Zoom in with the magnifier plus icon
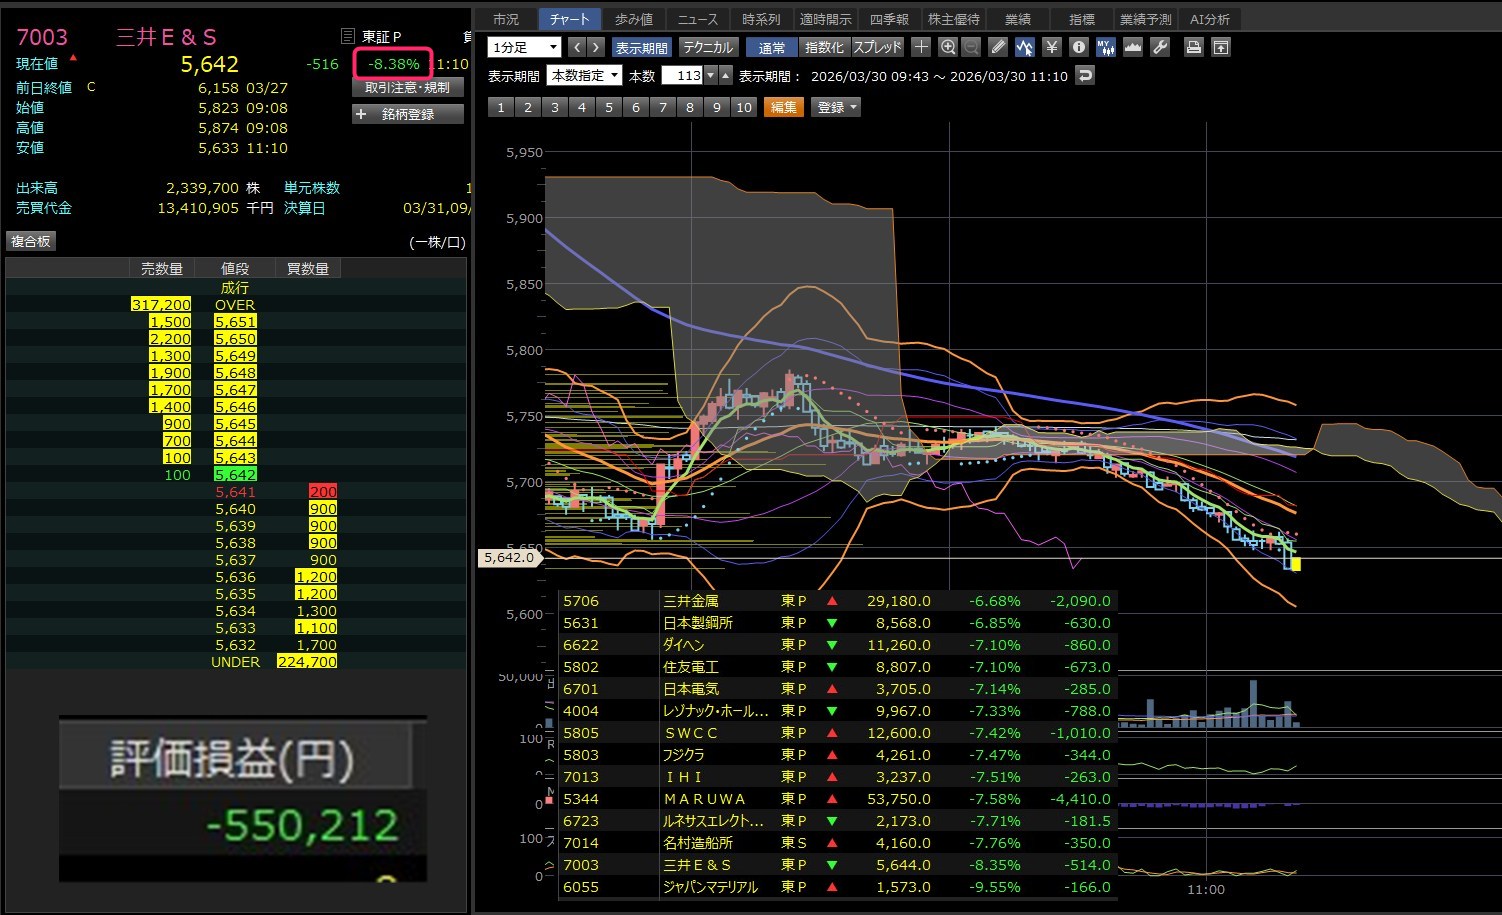The width and height of the screenshot is (1502, 915). [947, 47]
